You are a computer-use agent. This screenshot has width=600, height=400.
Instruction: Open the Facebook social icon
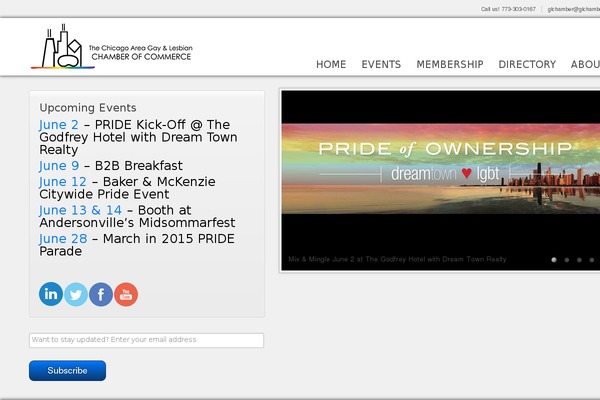(101, 294)
